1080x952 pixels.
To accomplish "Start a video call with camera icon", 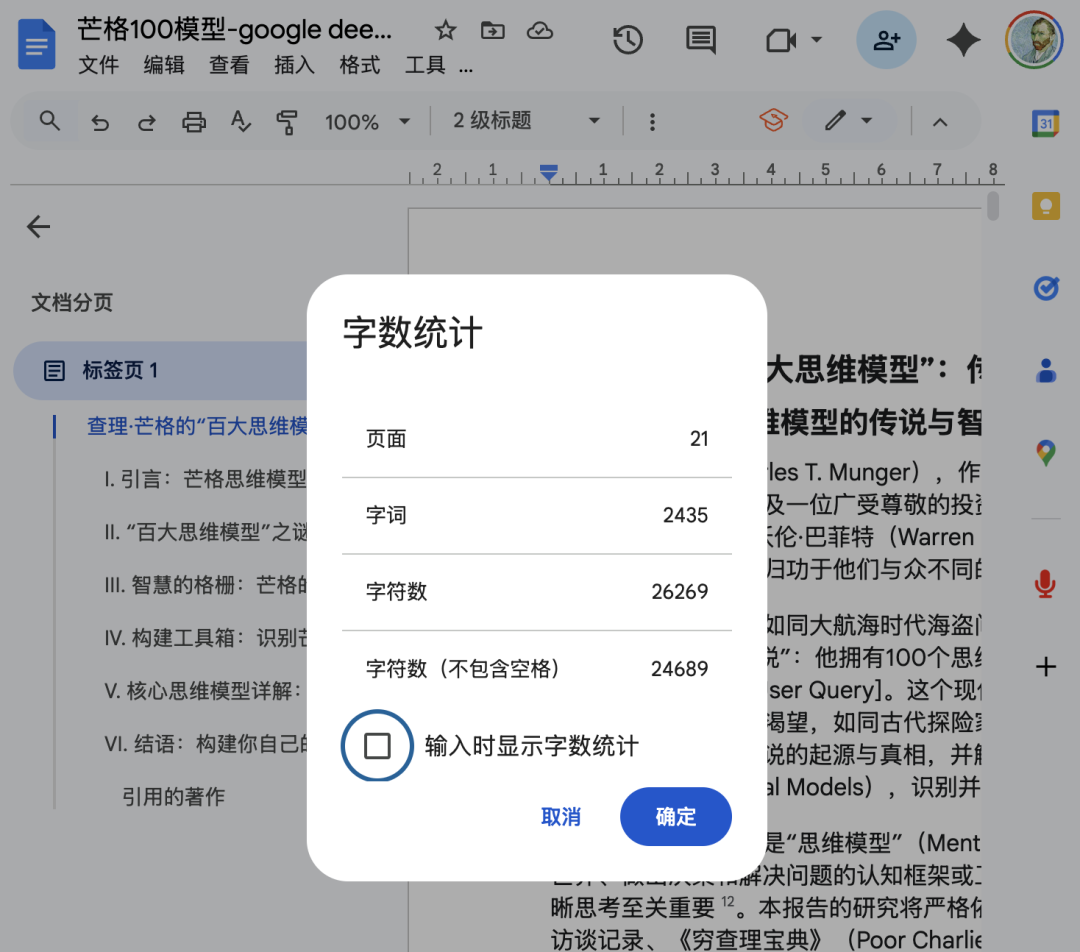I will (781, 40).
